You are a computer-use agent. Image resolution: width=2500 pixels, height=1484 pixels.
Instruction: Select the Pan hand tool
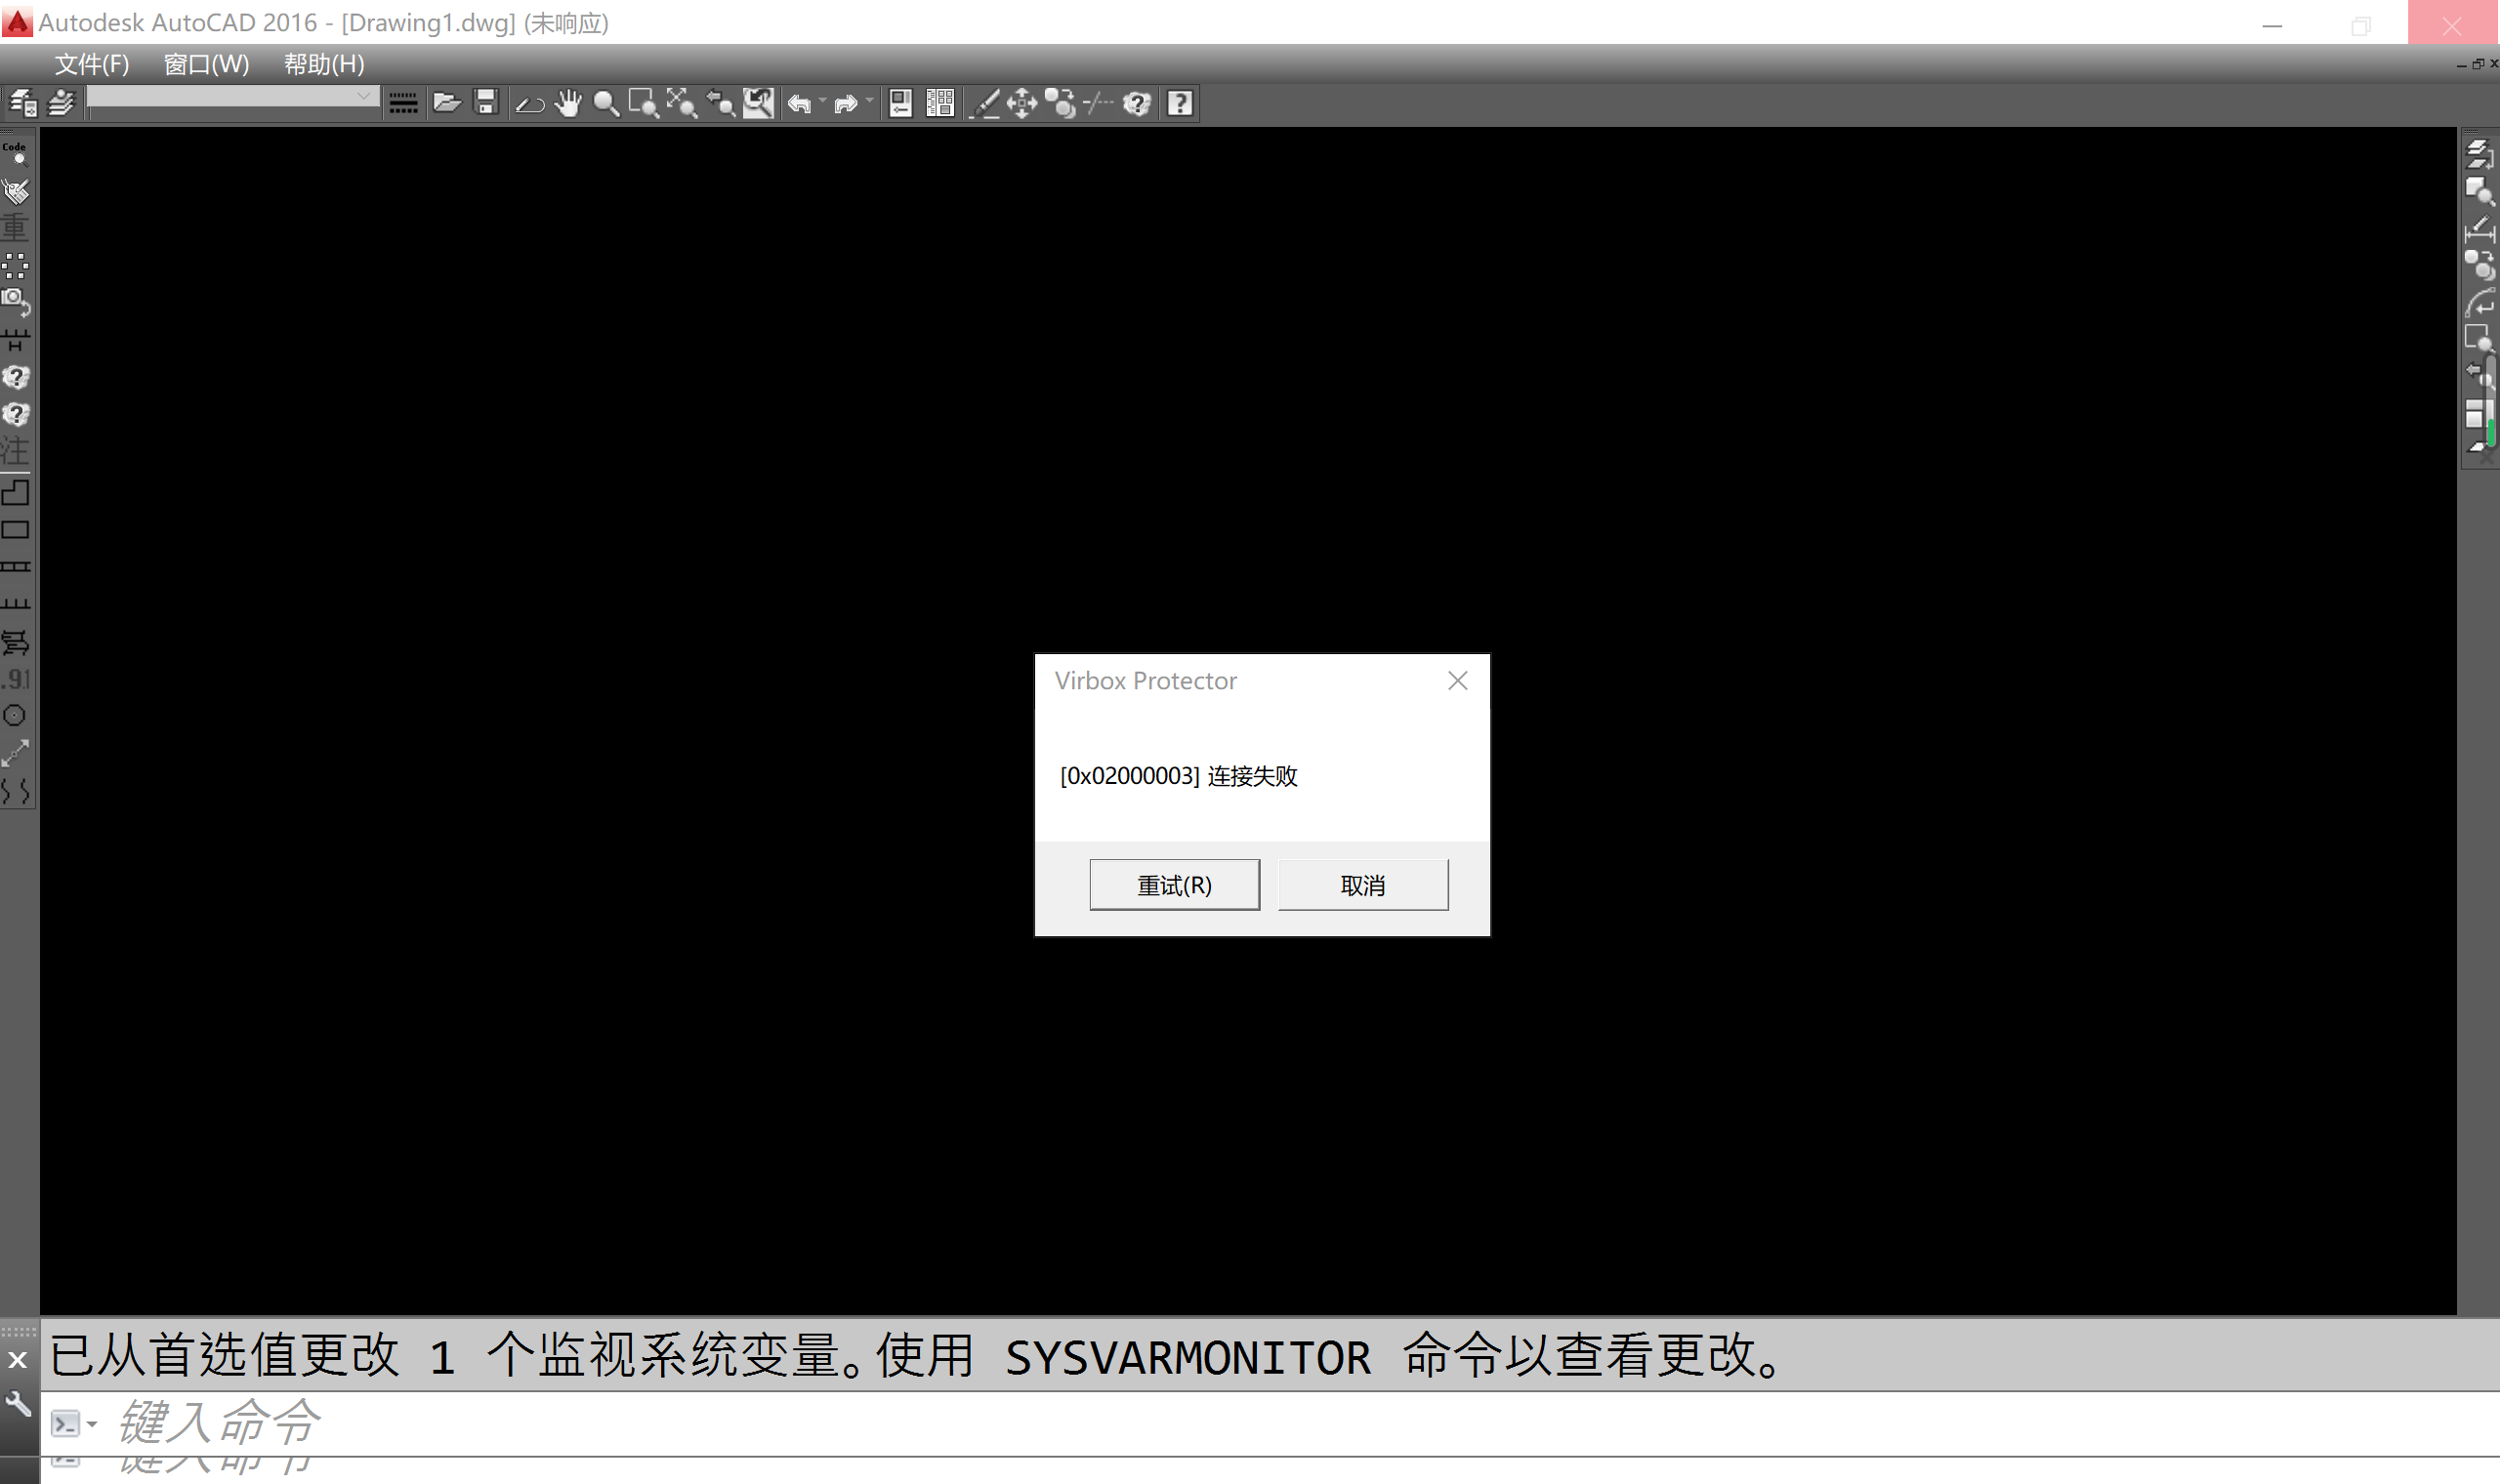click(x=568, y=103)
